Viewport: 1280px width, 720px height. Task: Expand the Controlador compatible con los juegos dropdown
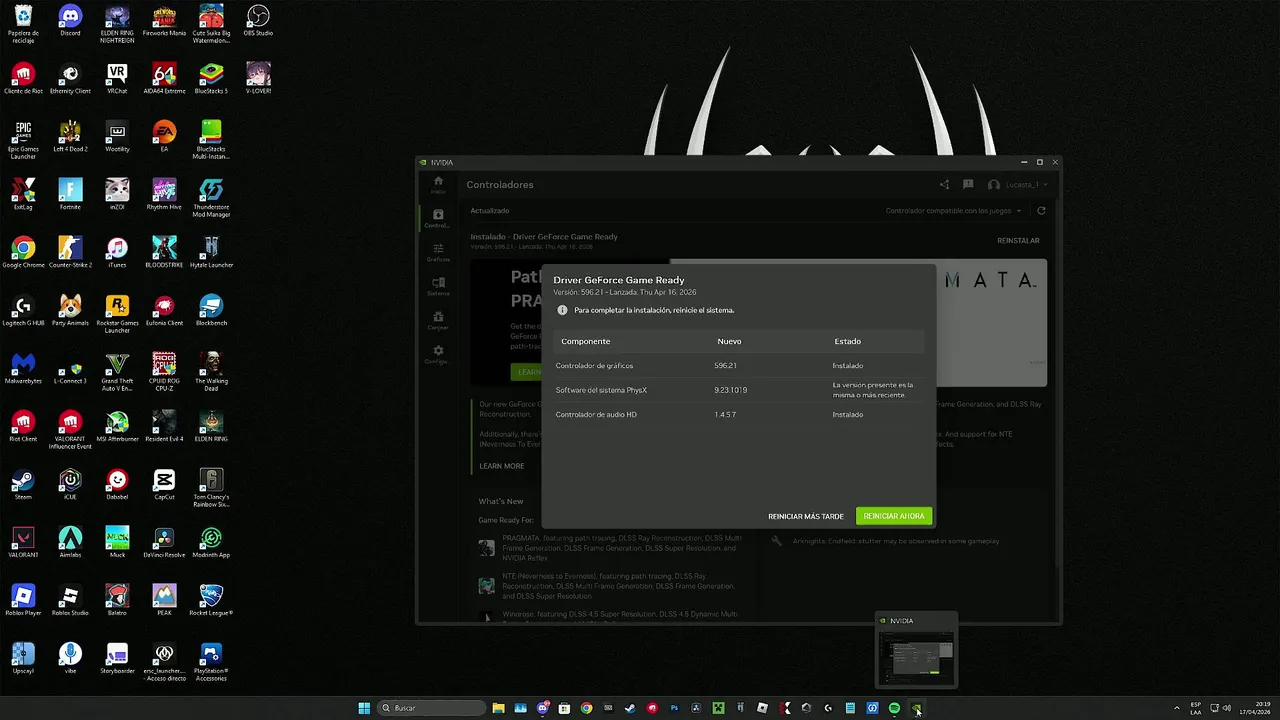click(954, 211)
